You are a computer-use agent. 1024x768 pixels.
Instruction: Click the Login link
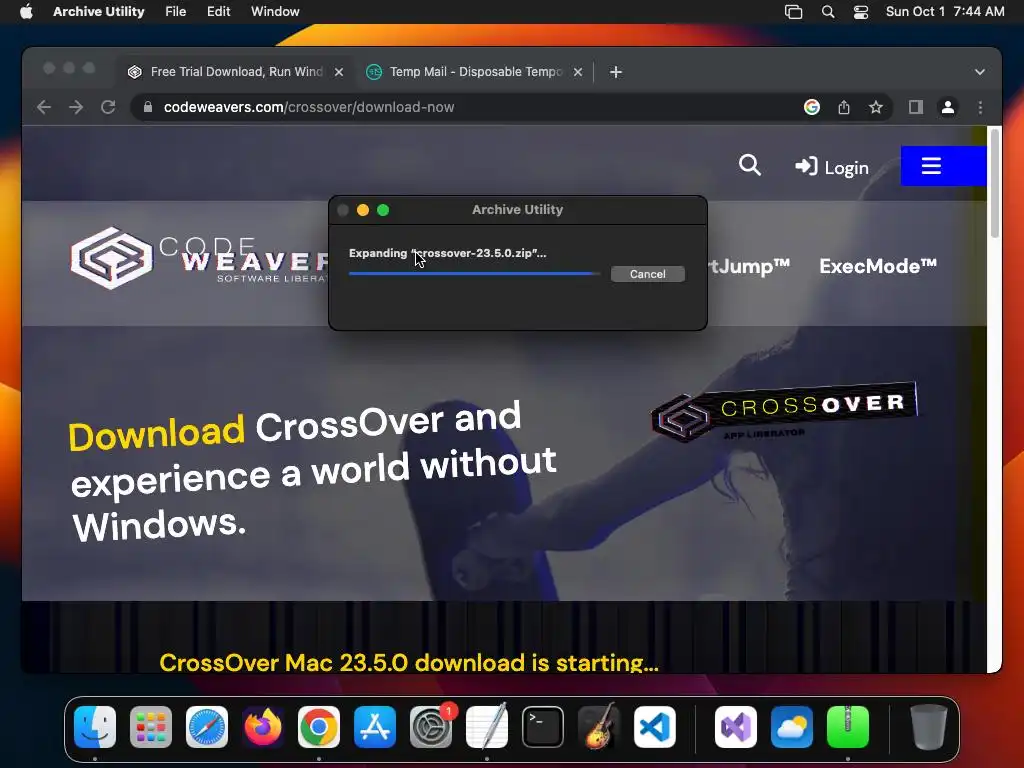point(832,167)
